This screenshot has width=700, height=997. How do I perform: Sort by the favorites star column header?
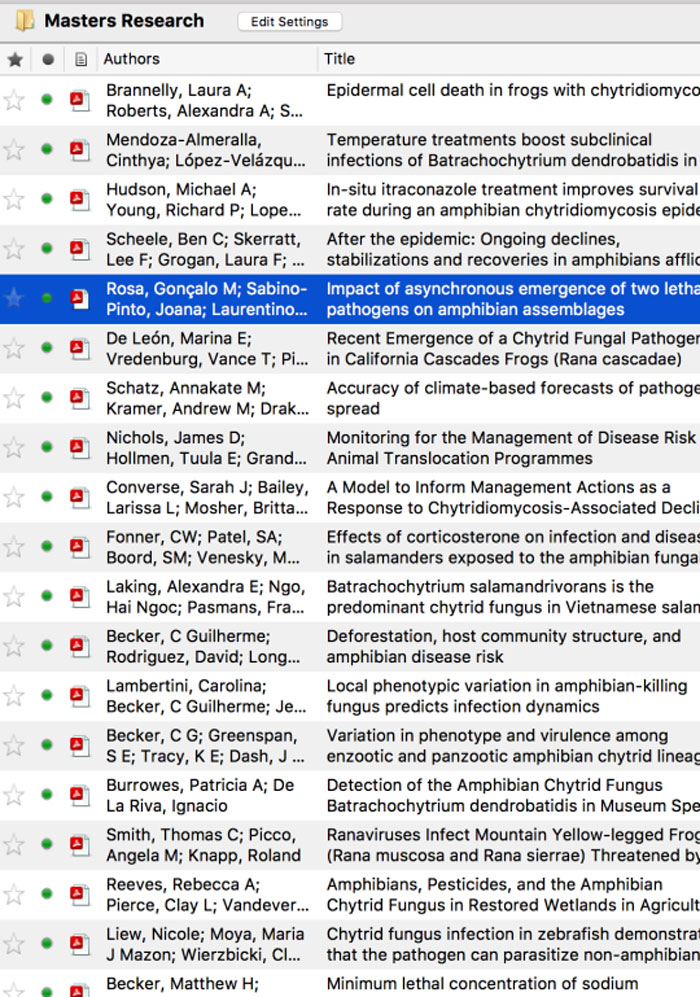click(14, 59)
